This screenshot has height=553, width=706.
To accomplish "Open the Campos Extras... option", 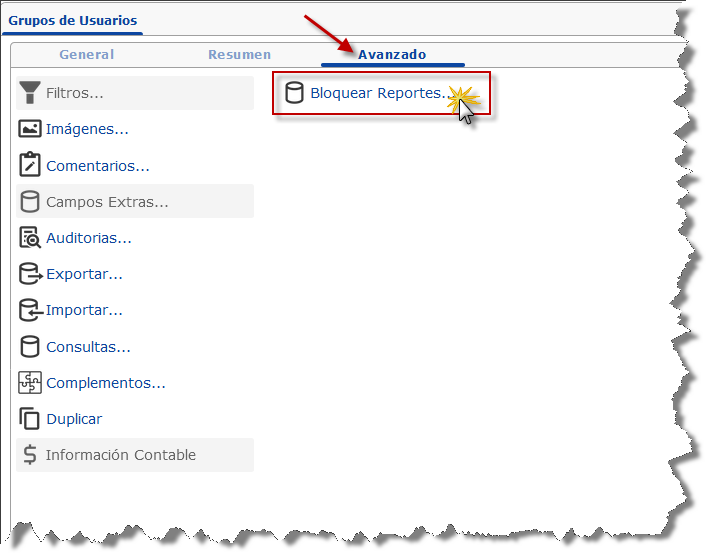I will (107, 202).
